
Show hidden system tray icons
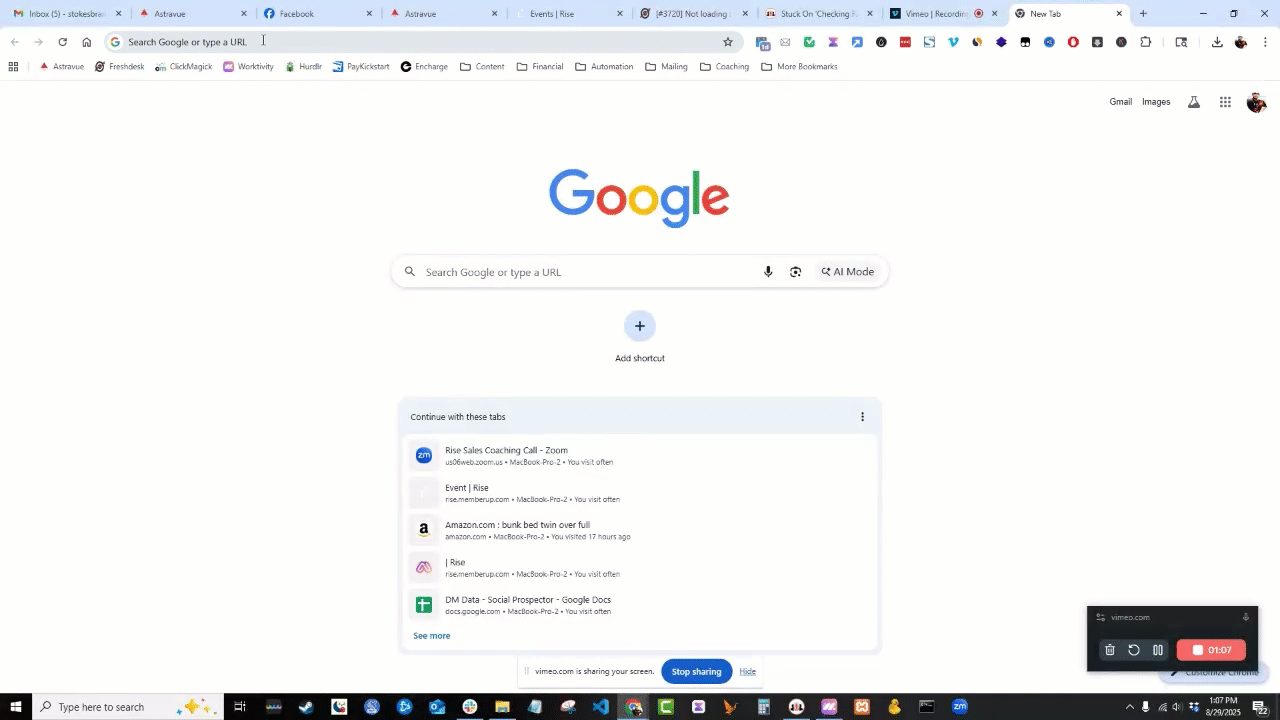[1130, 707]
